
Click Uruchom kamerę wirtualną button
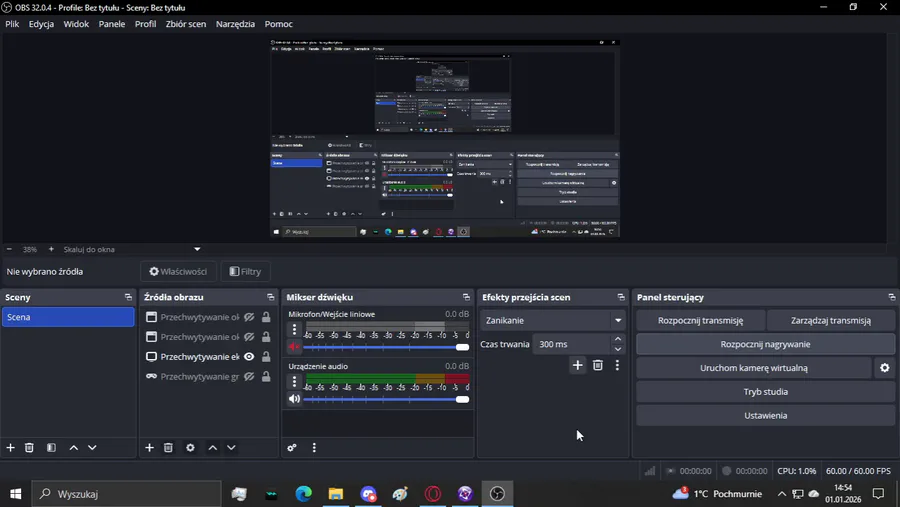coord(754,368)
